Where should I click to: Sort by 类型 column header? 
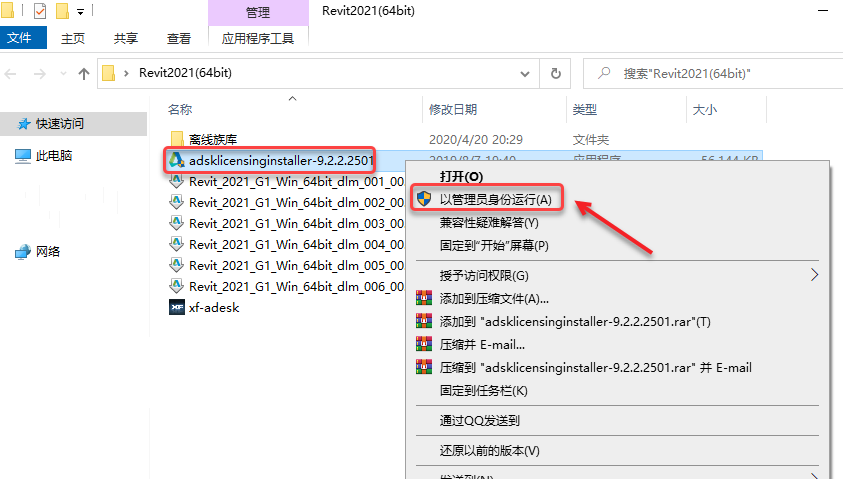click(x=584, y=110)
